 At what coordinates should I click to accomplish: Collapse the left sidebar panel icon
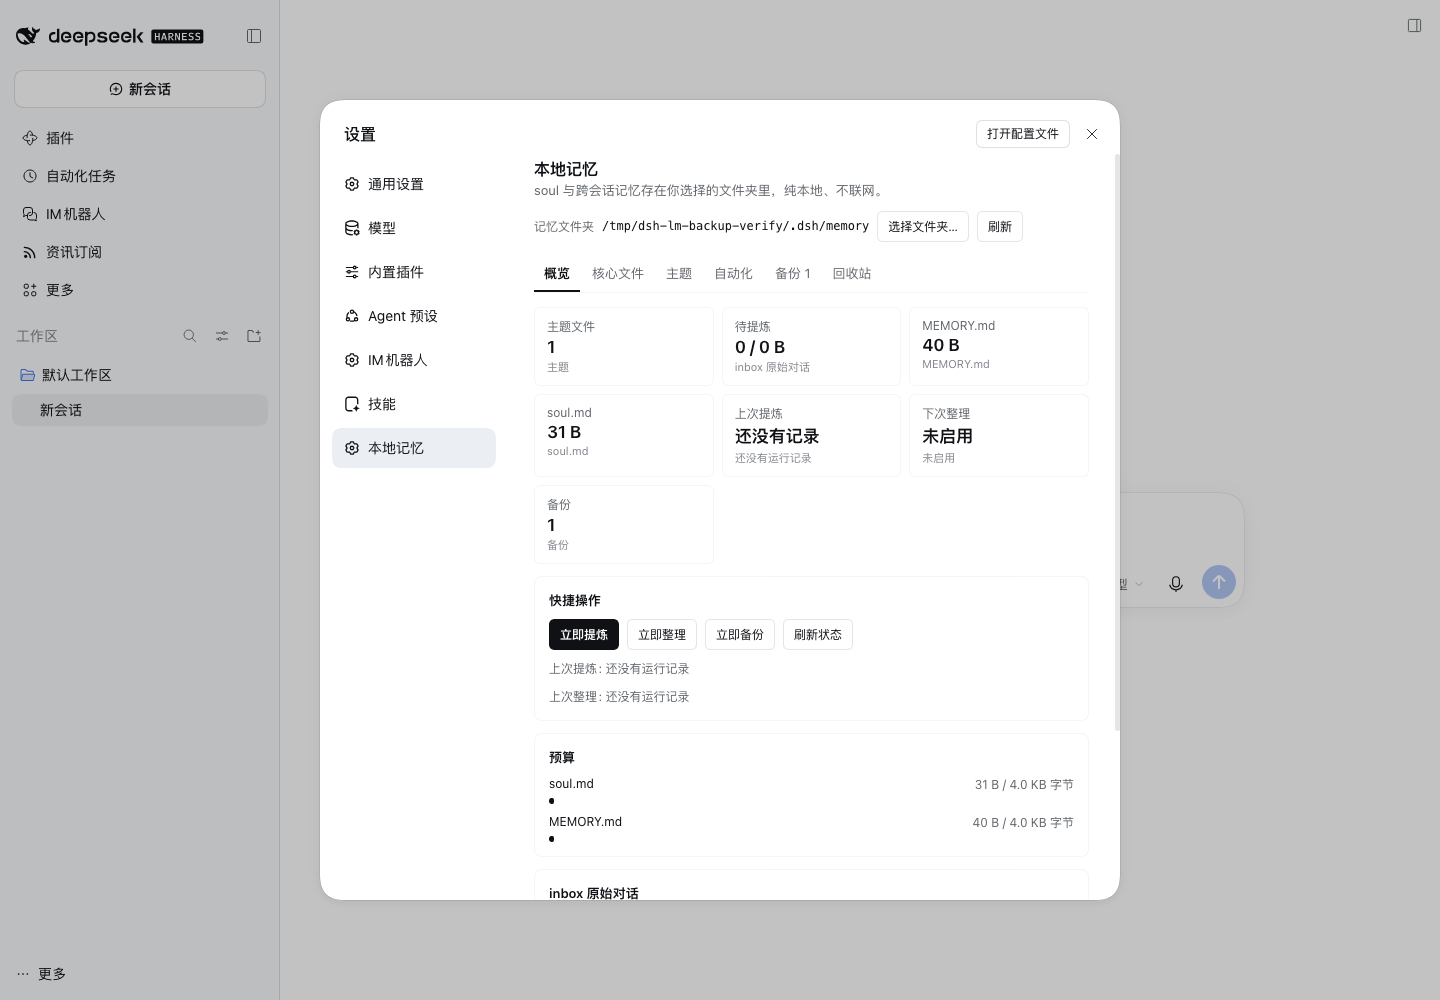click(254, 36)
